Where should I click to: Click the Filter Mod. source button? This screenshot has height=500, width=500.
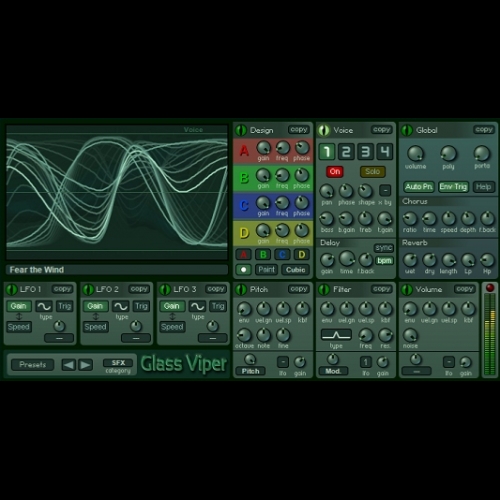click(333, 371)
